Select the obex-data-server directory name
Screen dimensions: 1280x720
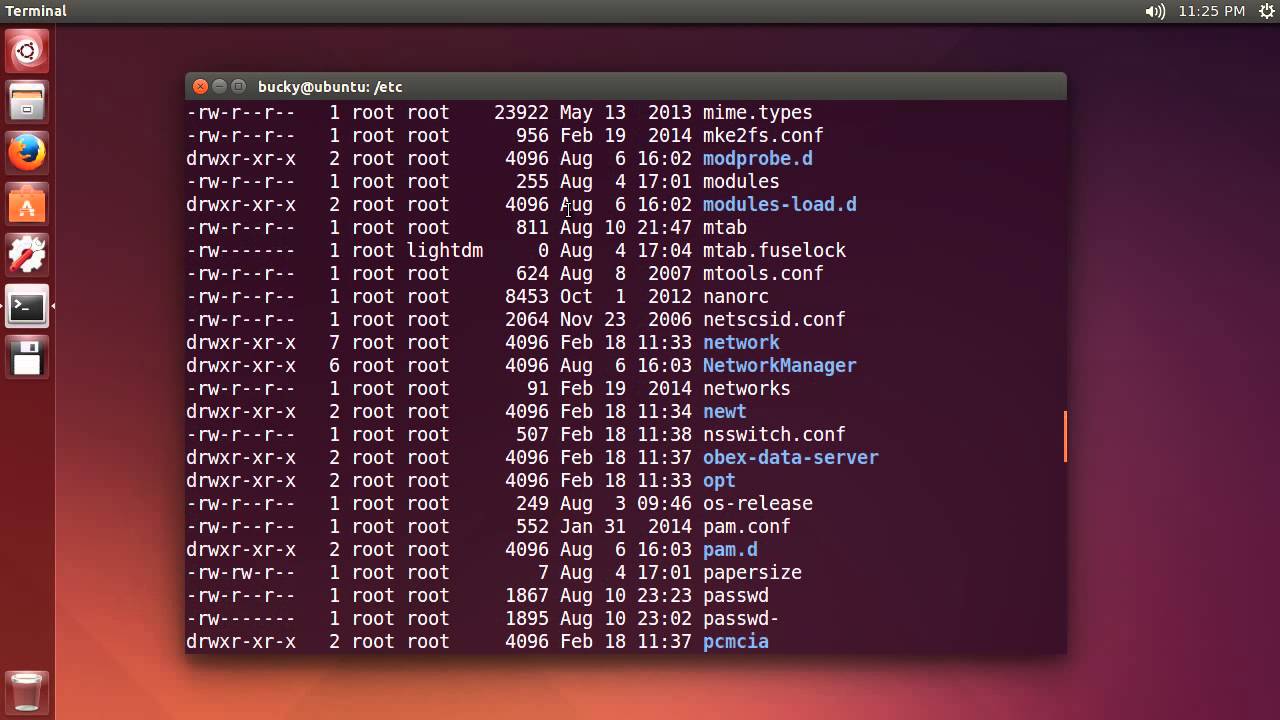tap(790, 457)
